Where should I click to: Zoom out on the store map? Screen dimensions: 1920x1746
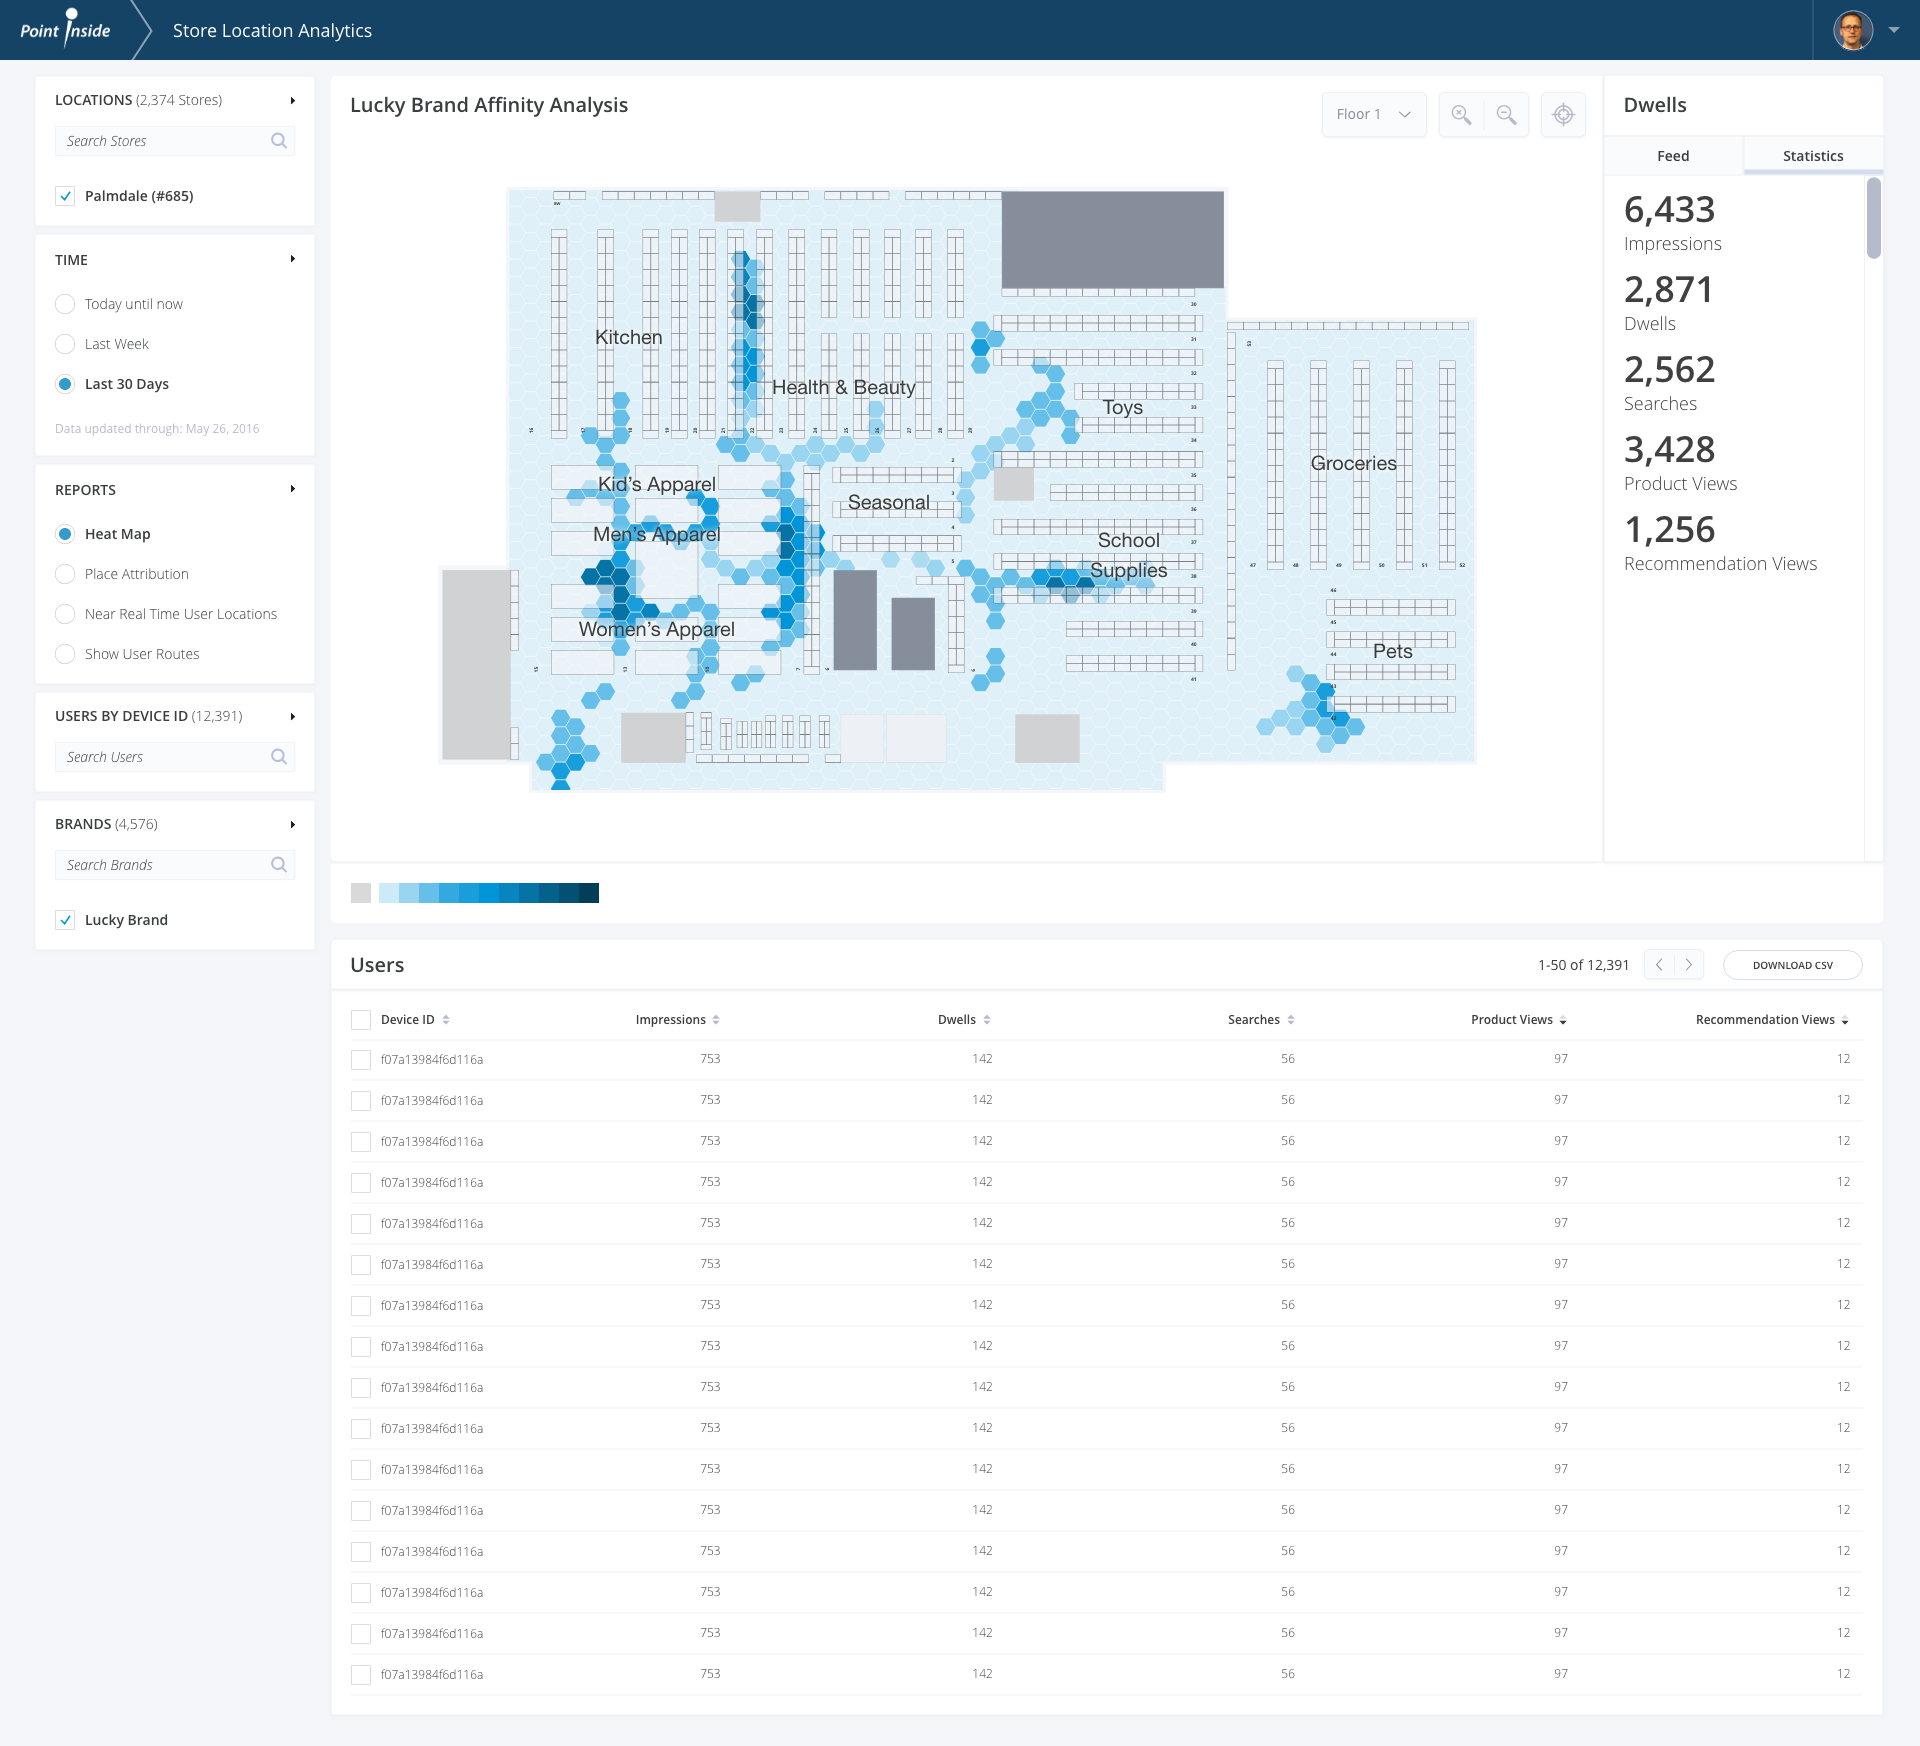(1506, 115)
